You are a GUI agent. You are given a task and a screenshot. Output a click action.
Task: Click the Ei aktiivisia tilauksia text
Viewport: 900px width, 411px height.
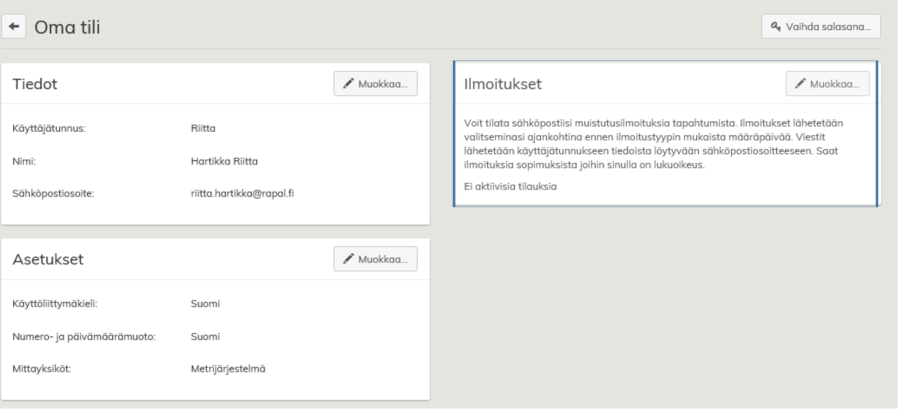[510, 186]
